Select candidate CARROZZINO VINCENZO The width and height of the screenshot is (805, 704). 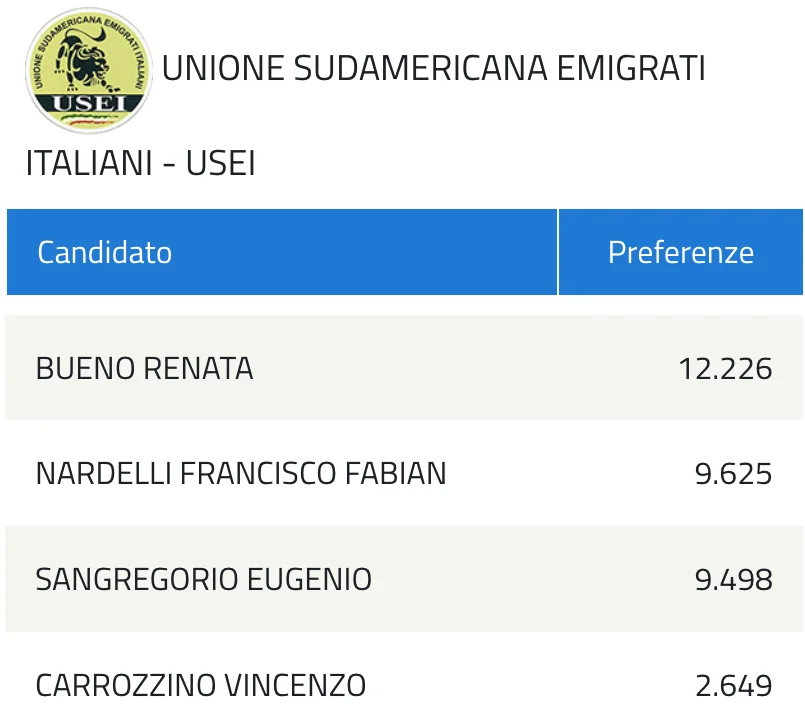click(x=201, y=686)
